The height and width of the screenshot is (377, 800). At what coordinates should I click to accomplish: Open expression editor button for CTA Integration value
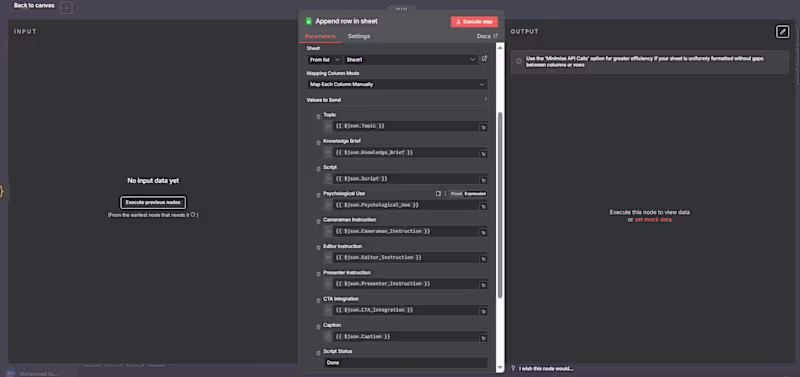click(x=483, y=312)
